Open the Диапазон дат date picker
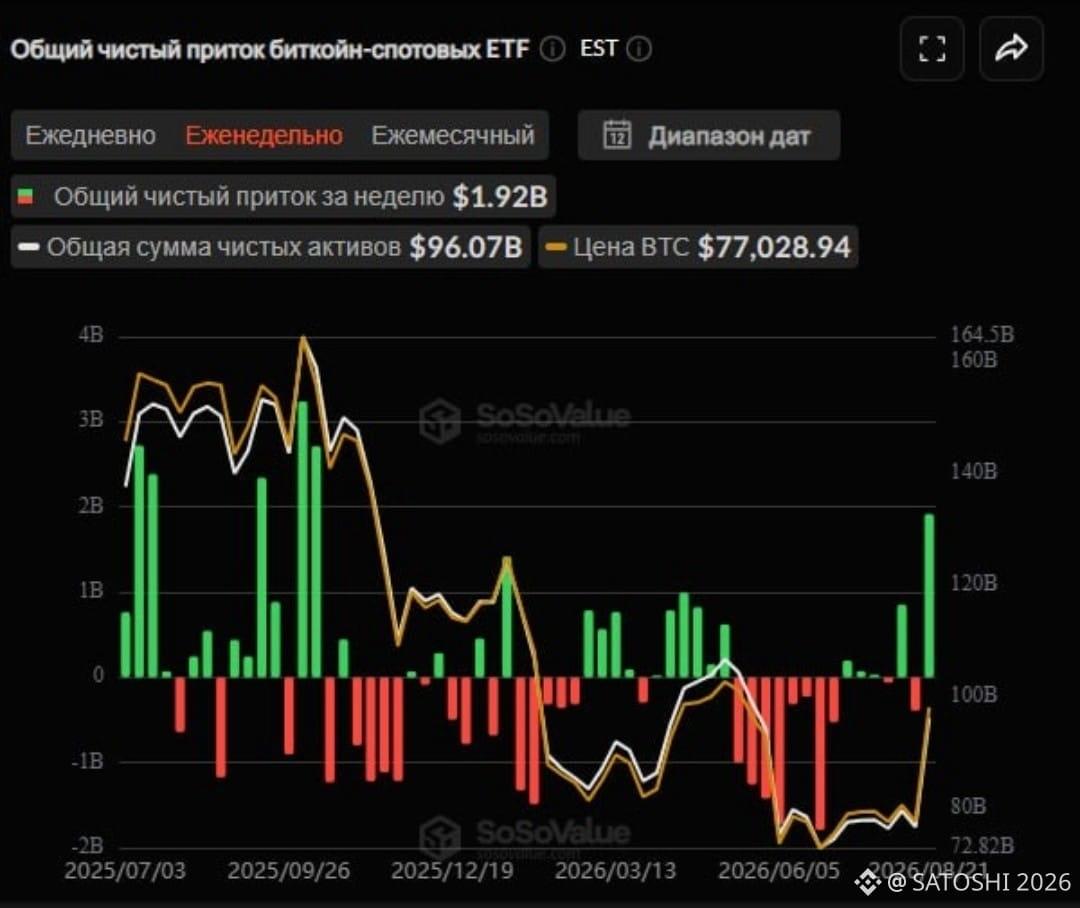The height and width of the screenshot is (908, 1080). (x=709, y=135)
